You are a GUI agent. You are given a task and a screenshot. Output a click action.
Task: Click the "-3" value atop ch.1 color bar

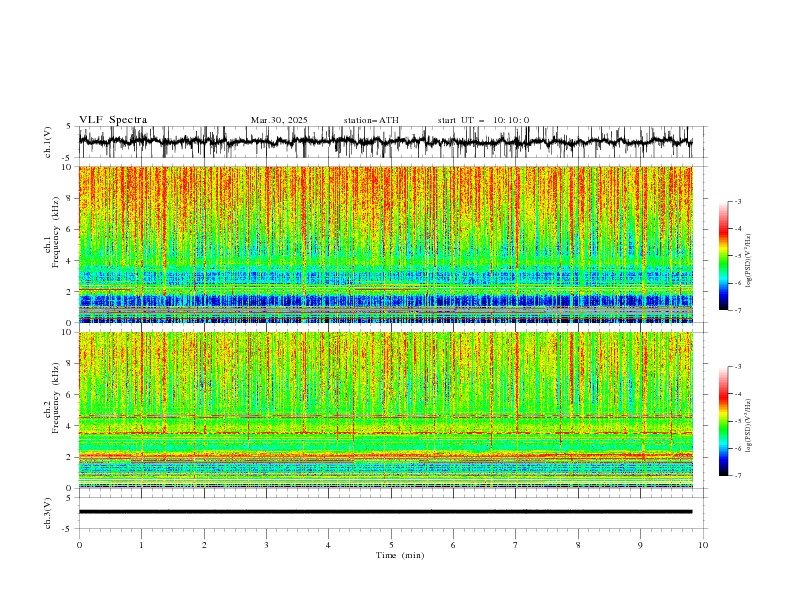[x=737, y=201]
